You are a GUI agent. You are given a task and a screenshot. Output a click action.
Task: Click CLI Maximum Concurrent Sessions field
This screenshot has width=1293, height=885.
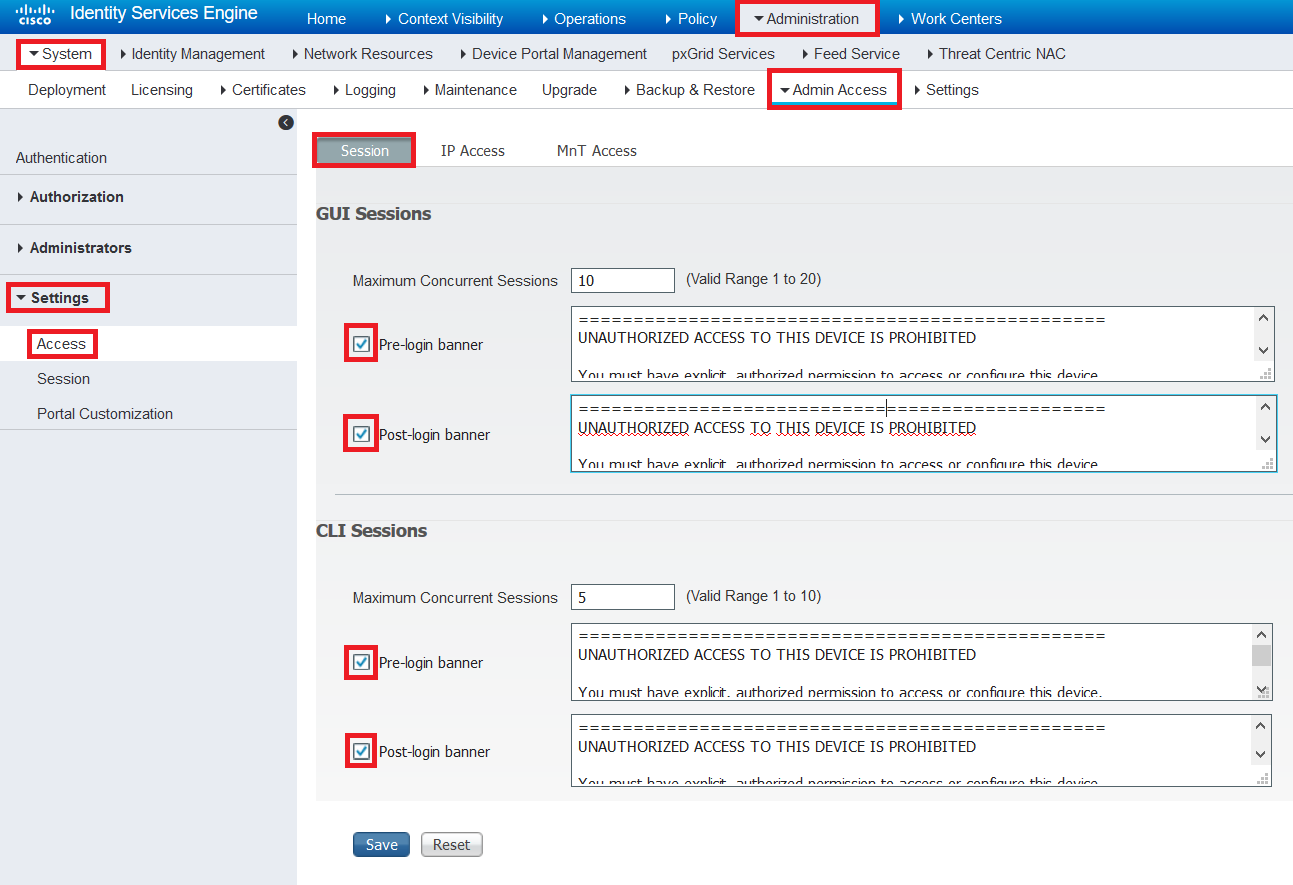coord(623,597)
